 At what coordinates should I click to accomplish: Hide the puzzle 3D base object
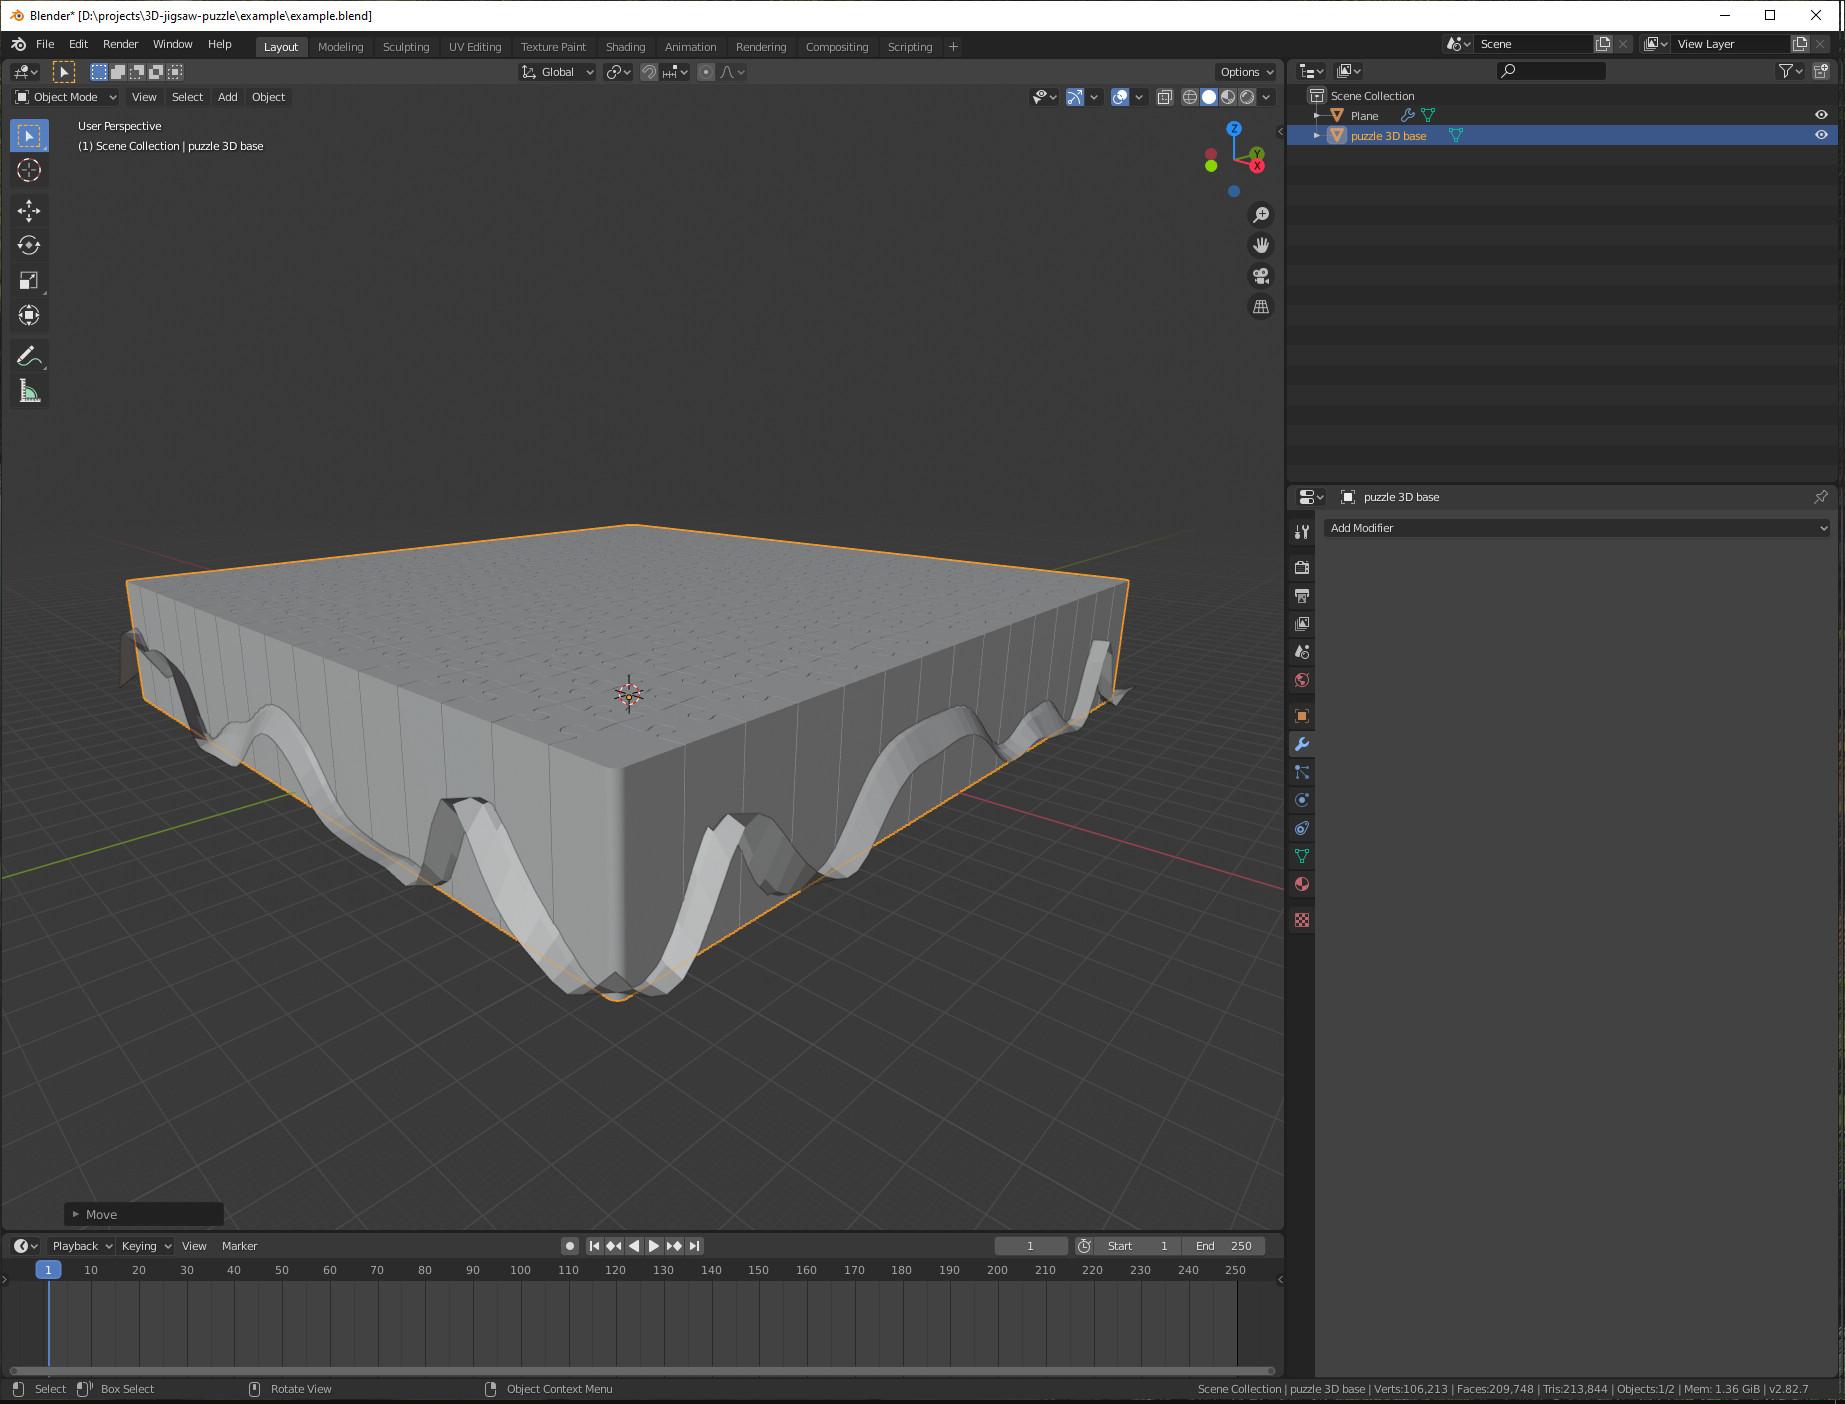click(1821, 135)
